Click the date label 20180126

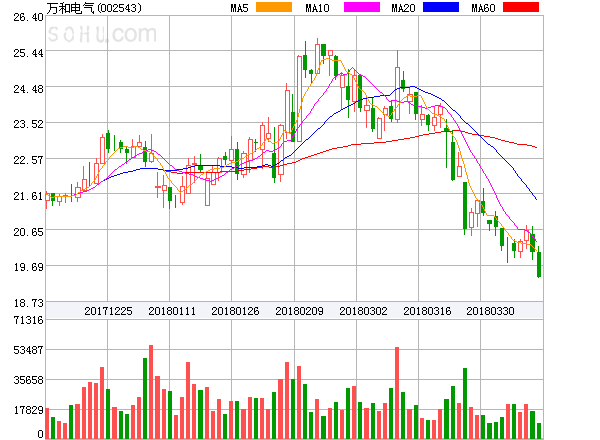click(235, 311)
